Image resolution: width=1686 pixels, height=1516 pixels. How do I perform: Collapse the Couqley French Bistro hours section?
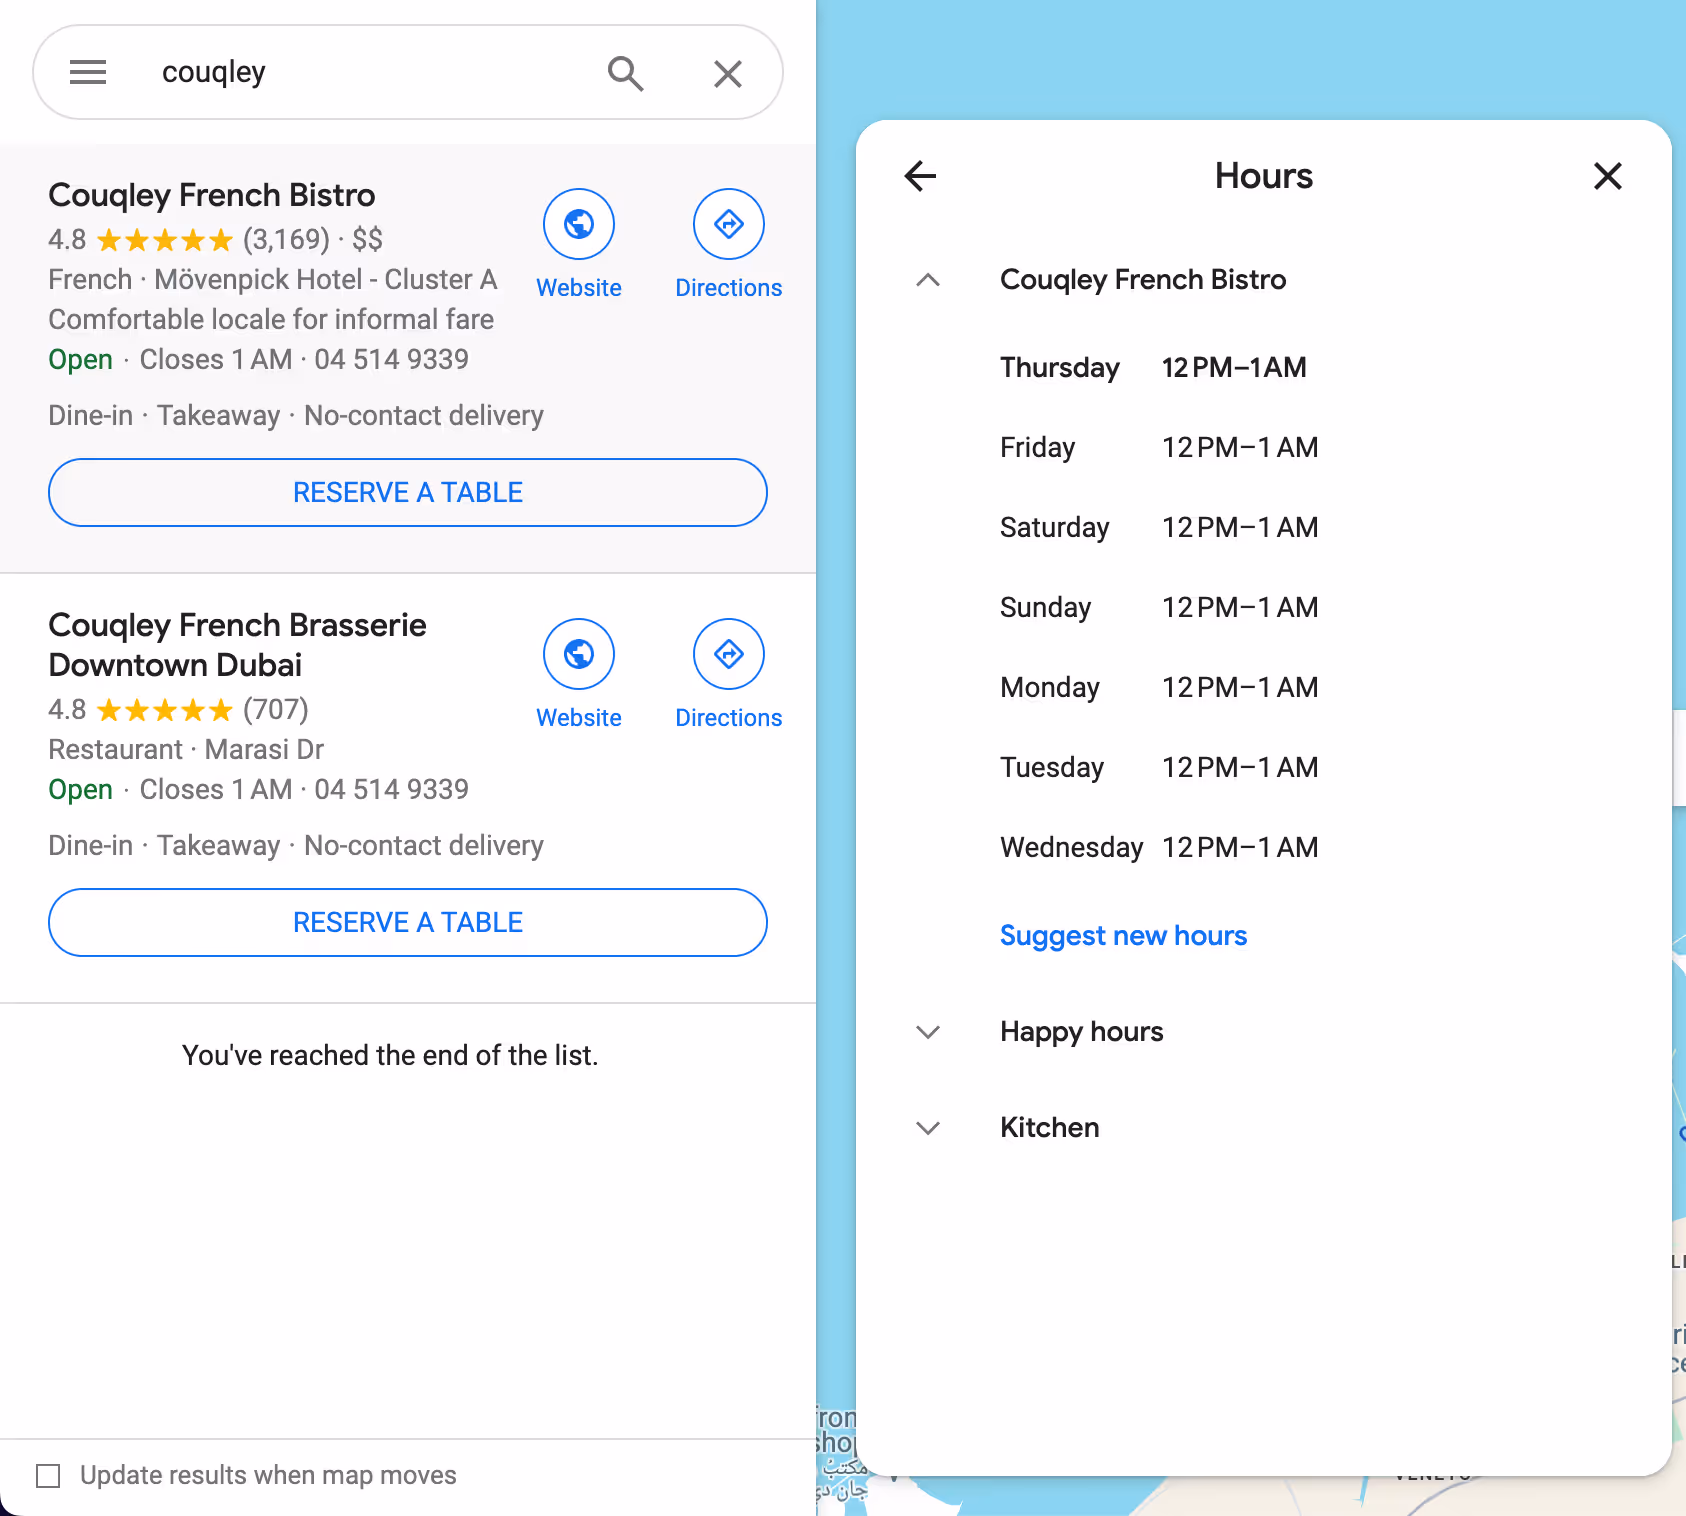coord(928,280)
